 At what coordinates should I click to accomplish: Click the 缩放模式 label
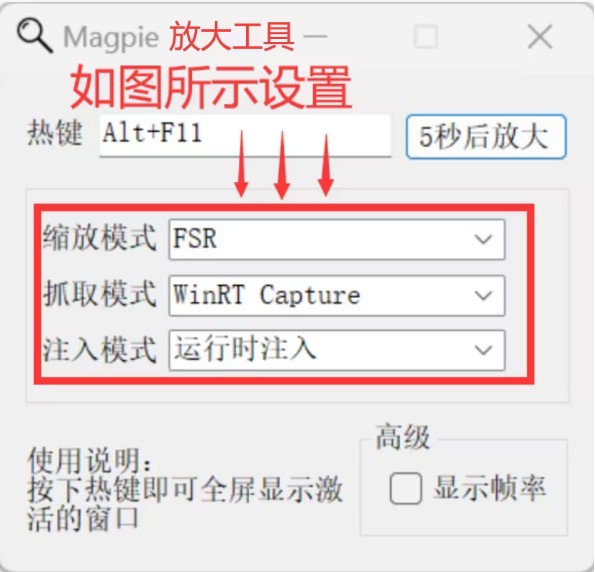99,238
